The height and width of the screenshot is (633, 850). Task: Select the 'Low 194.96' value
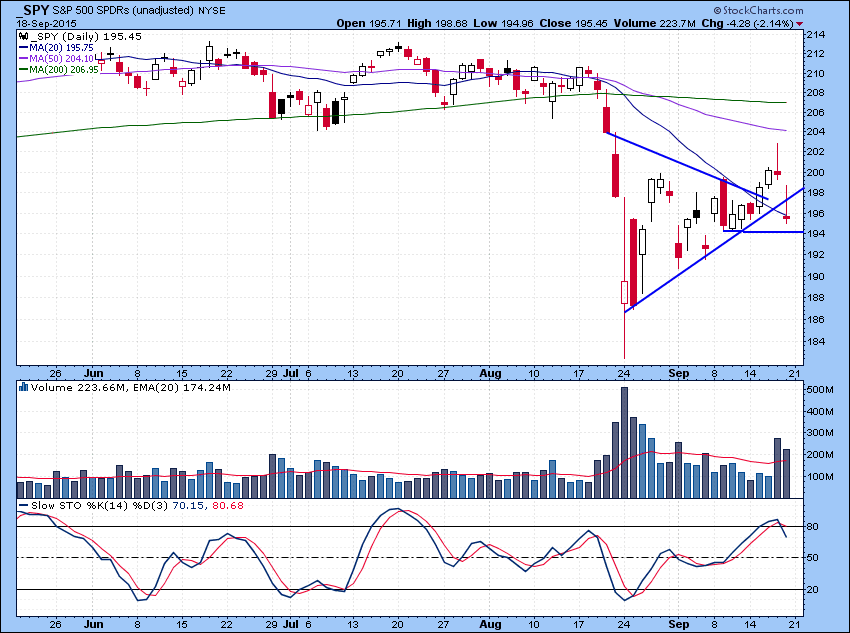(503, 23)
